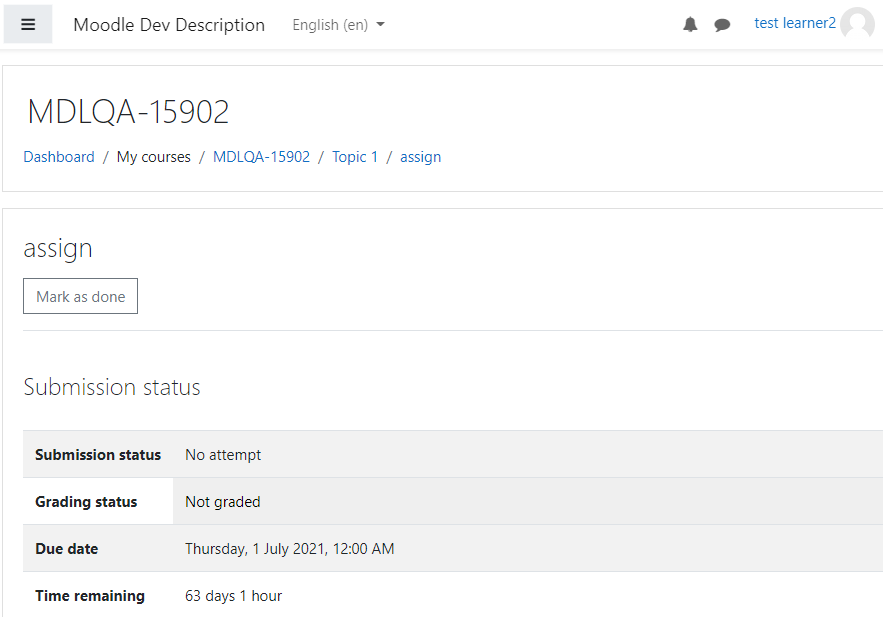The width and height of the screenshot is (883, 617).
Task: Open MDLQA-15902 course breadcrumb link
Action: pyautogui.click(x=261, y=157)
